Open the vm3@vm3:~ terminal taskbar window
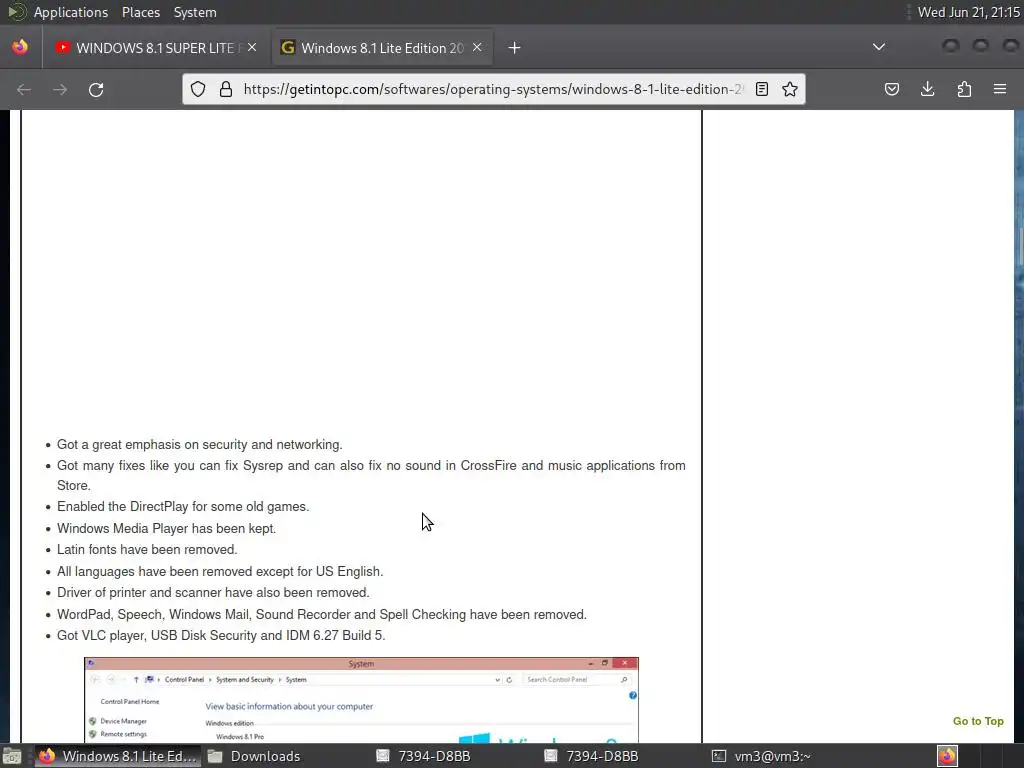 tap(761, 756)
